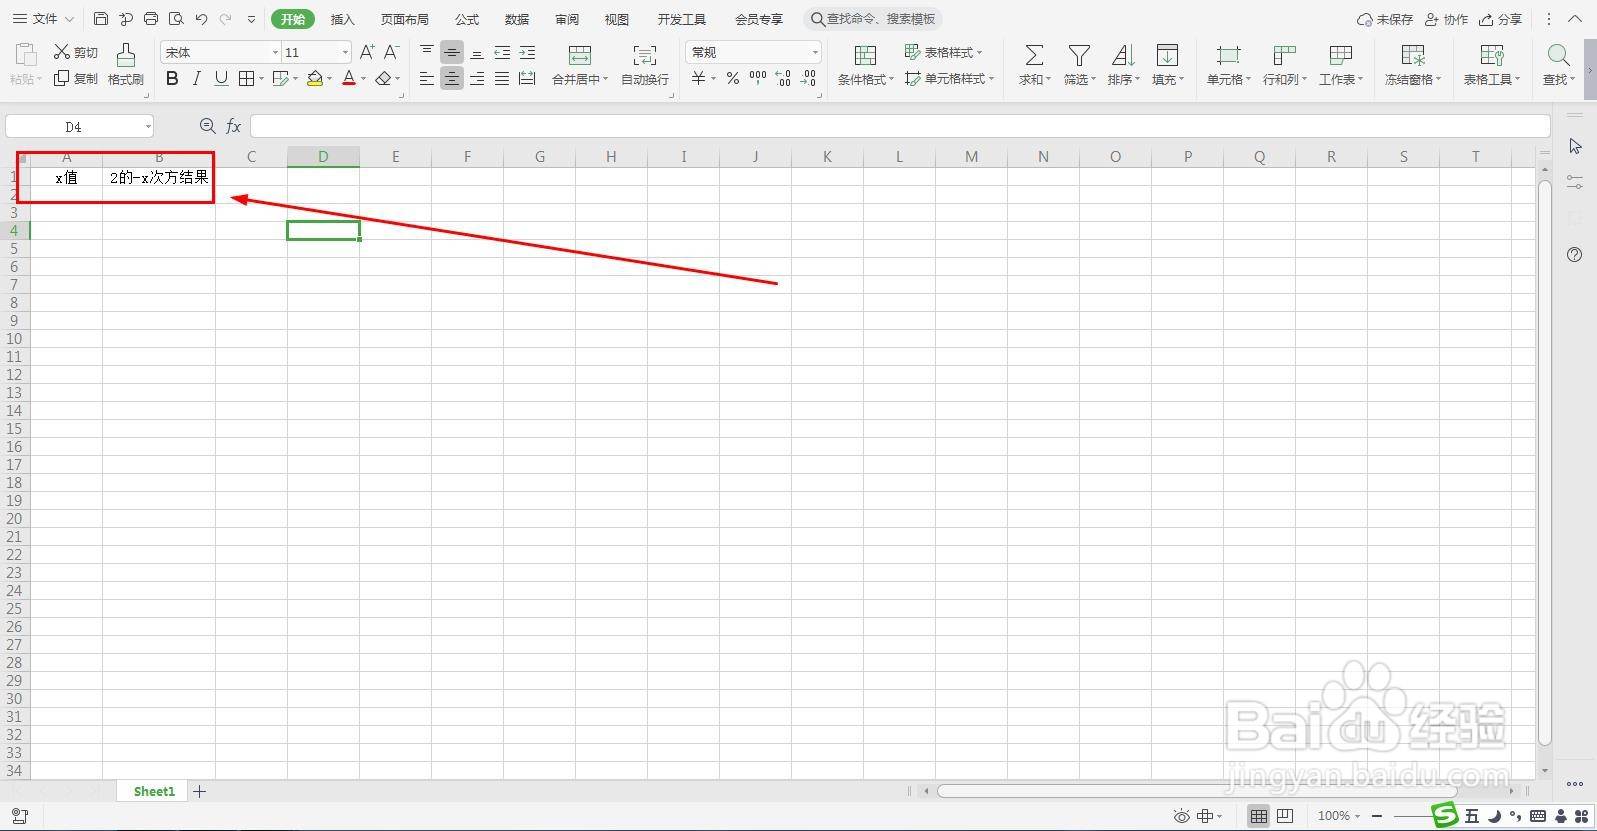This screenshot has width=1597, height=831.
Task: Click the Find (查找) magnifier icon
Action: pos(1558,55)
